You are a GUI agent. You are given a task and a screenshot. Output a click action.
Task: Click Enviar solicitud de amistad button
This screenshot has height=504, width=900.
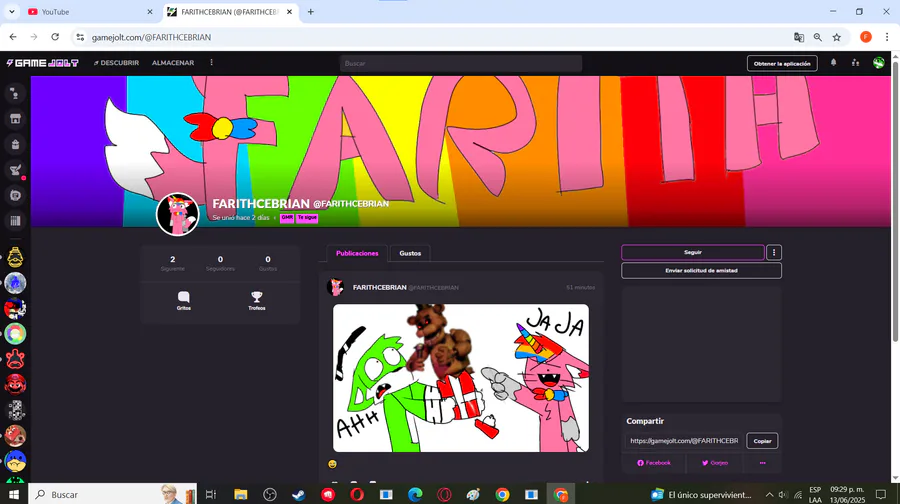tap(701, 270)
